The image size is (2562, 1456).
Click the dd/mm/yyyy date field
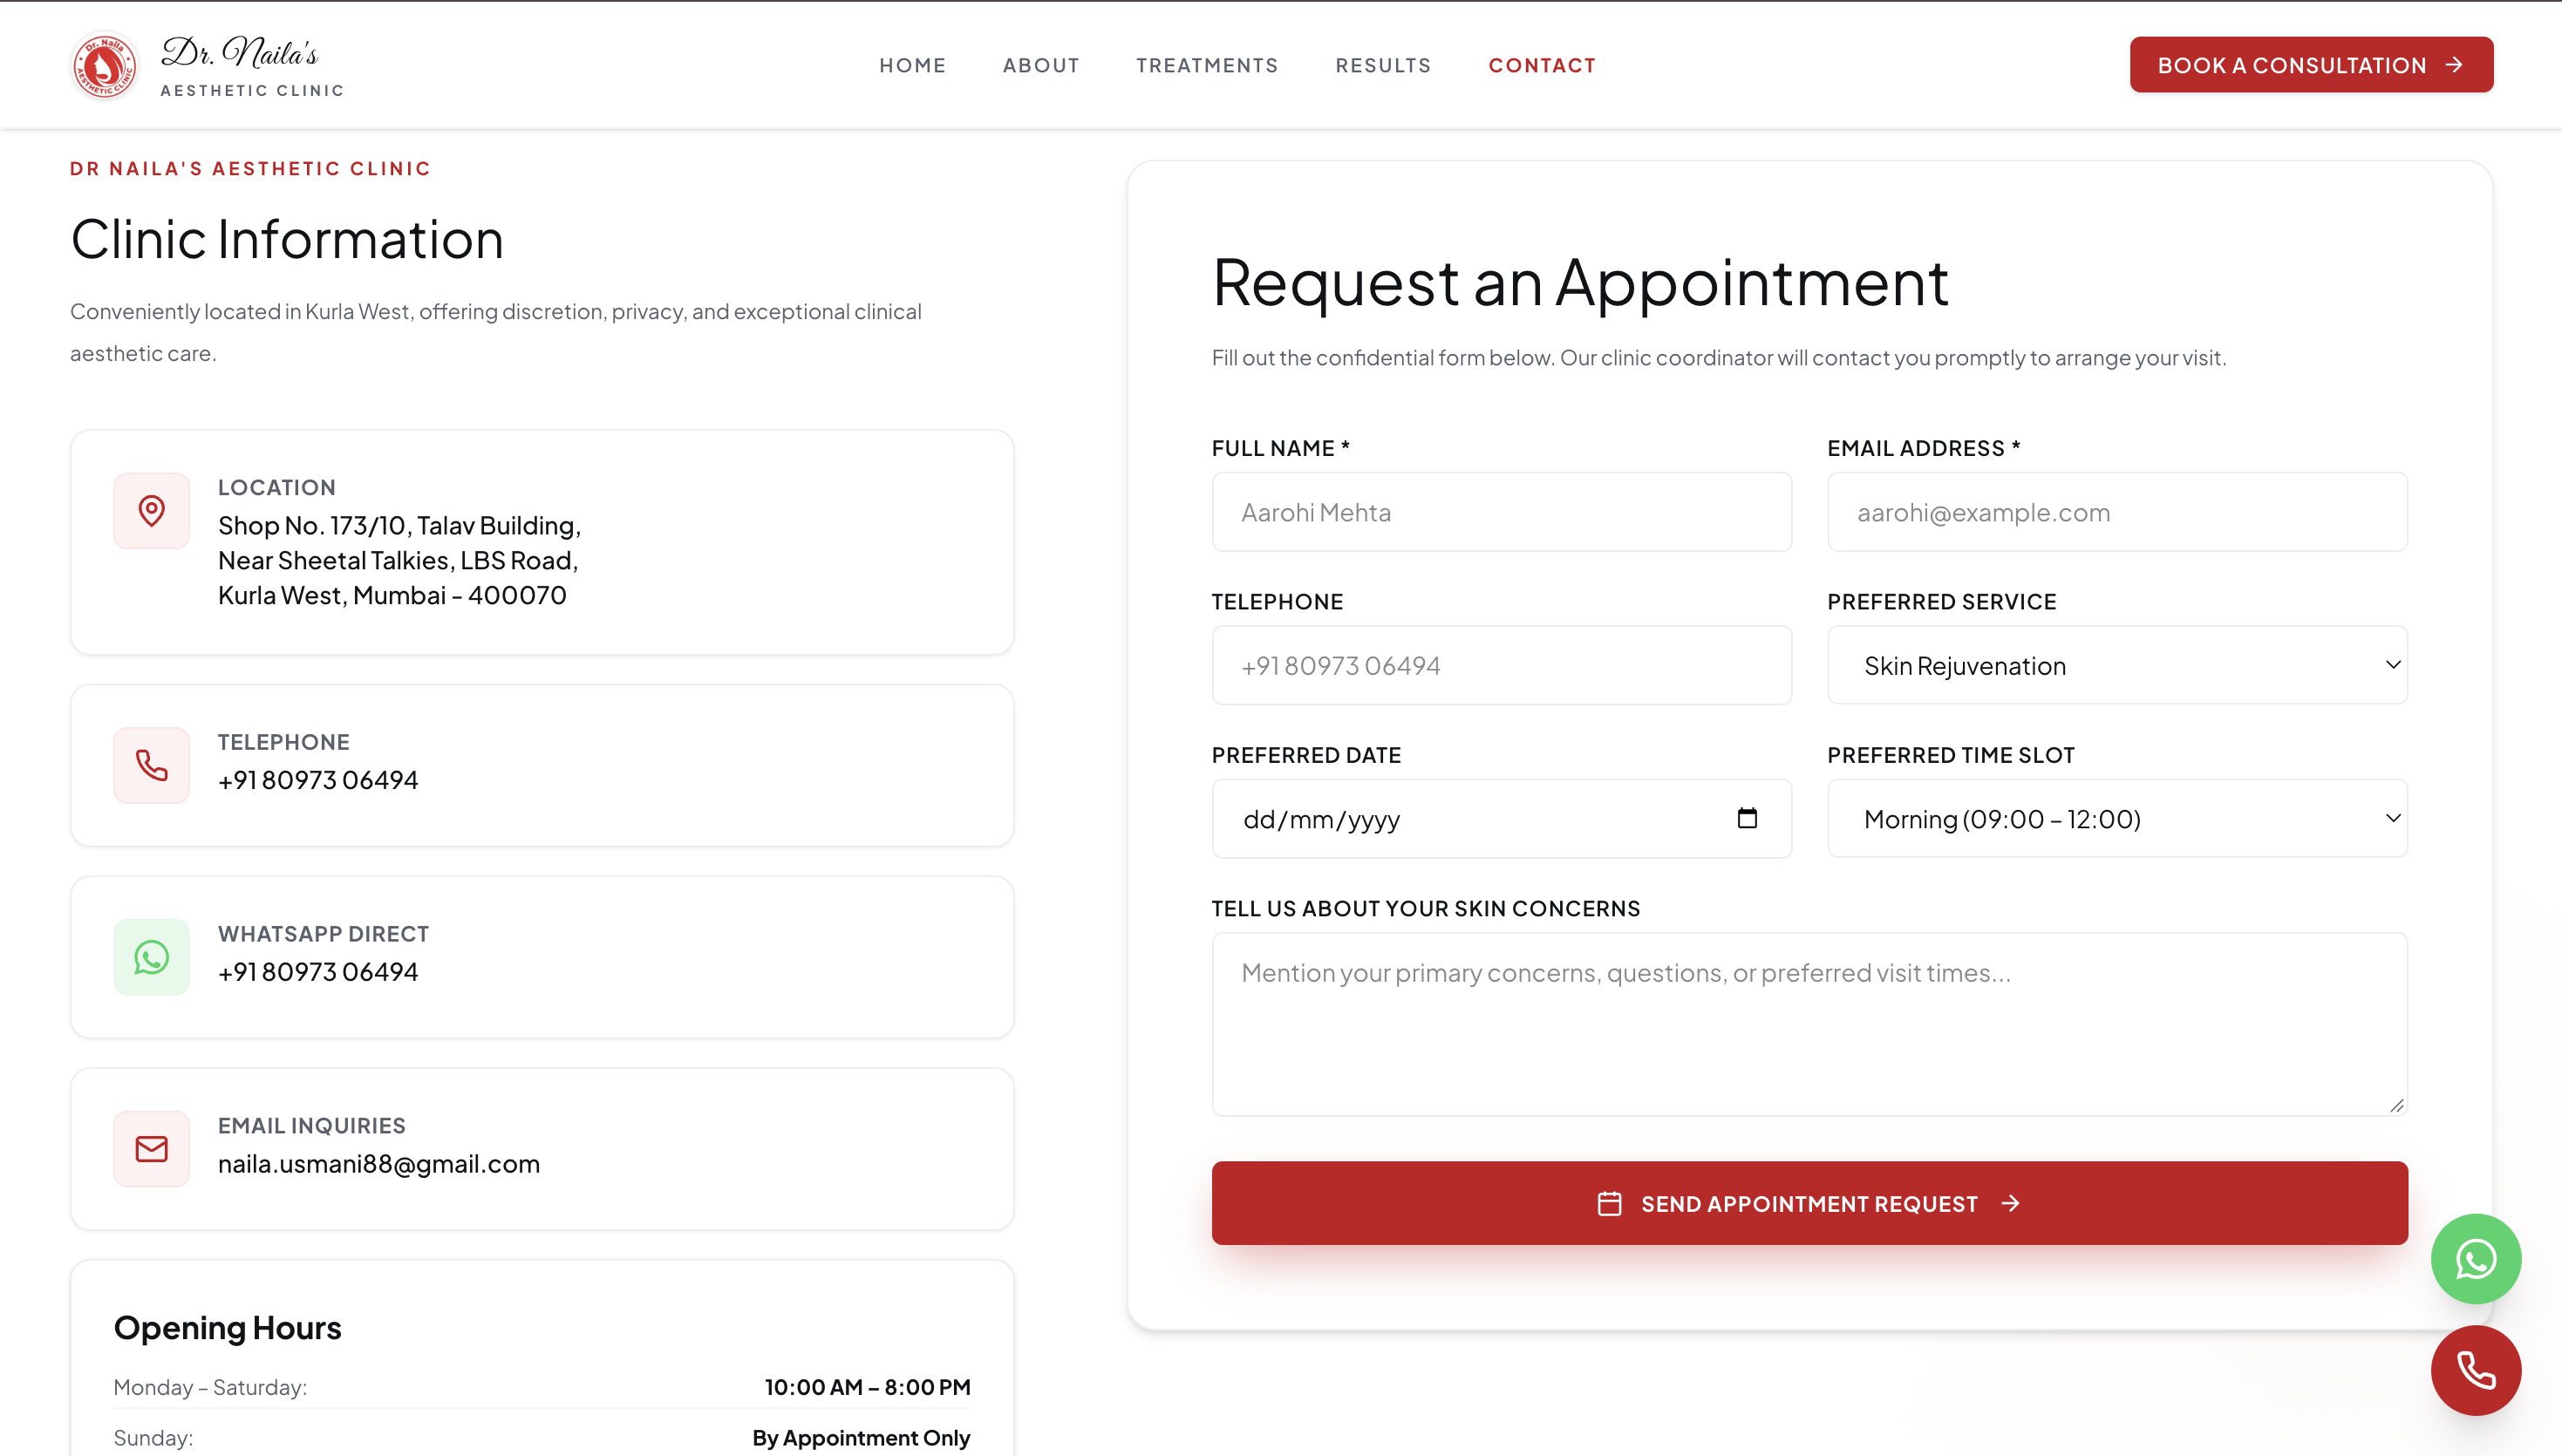(x=1501, y=818)
